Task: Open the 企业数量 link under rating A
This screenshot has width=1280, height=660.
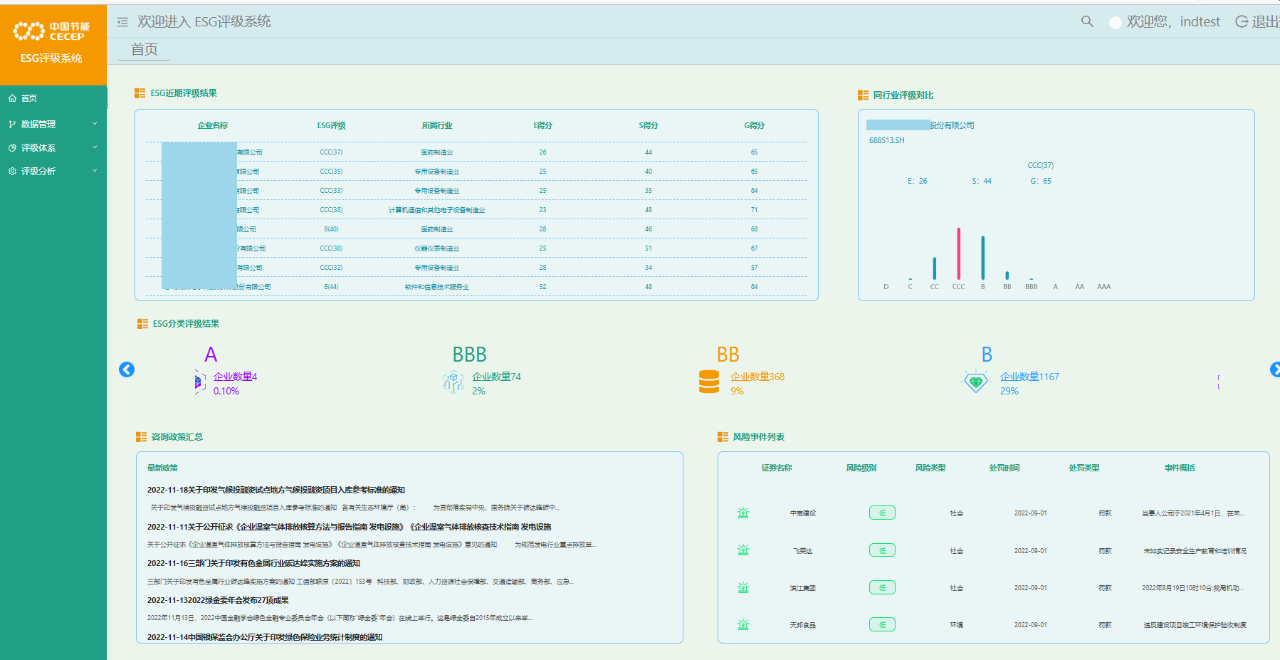Action: click(x=233, y=377)
